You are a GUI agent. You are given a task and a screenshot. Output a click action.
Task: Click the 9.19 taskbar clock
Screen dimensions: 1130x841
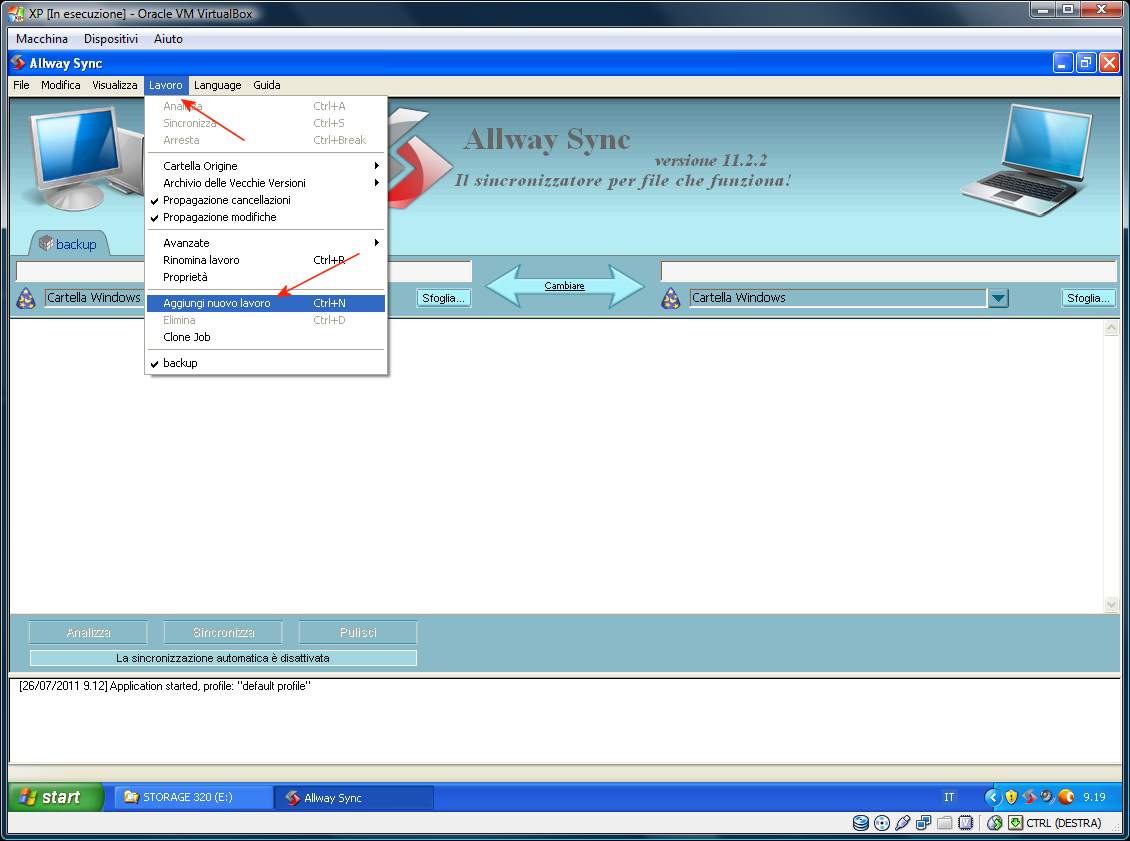(x=1094, y=797)
